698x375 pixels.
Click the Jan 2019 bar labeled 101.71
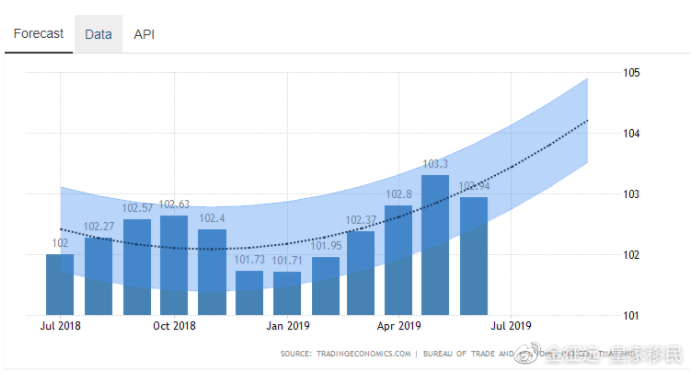click(287, 293)
